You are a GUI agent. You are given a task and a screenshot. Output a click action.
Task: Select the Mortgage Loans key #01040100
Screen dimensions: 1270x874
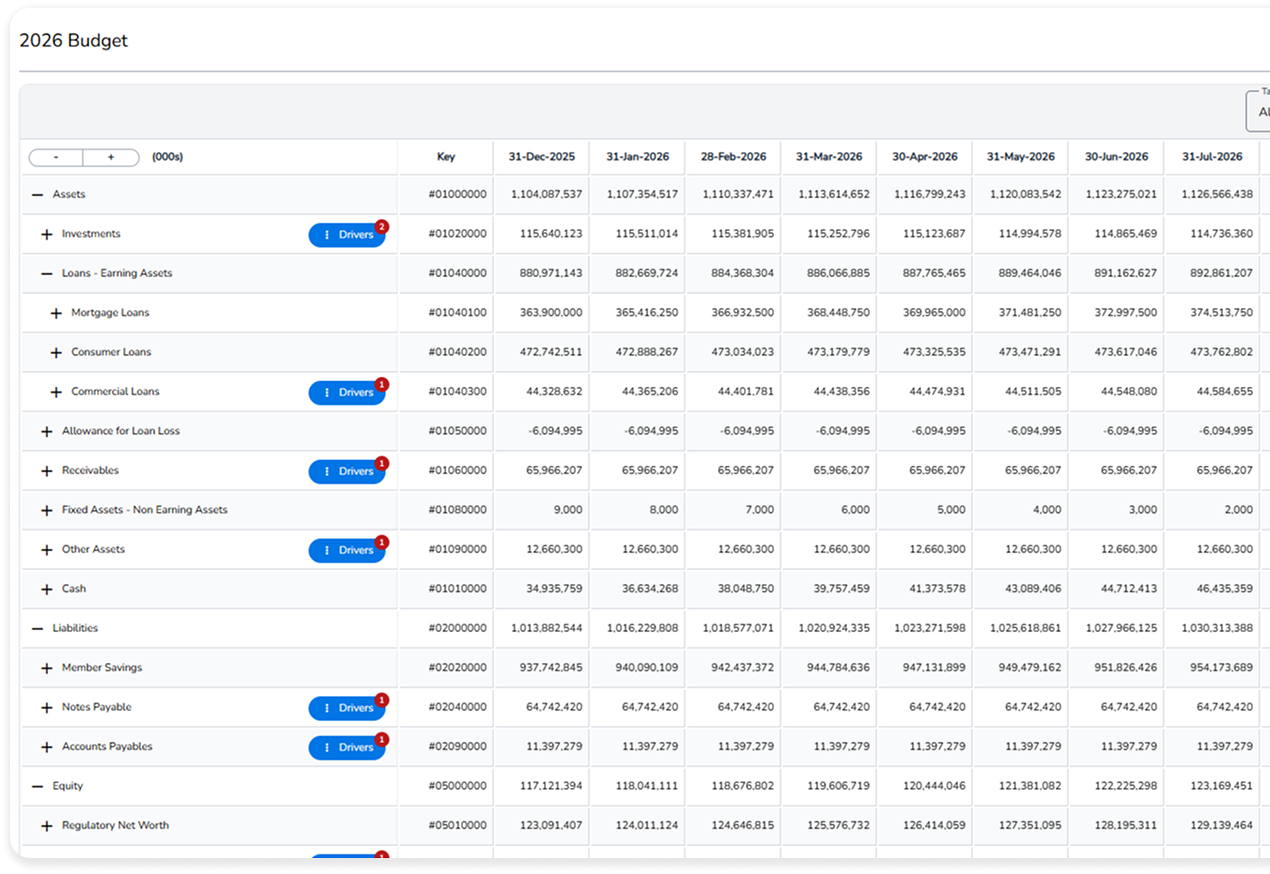point(458,313)
